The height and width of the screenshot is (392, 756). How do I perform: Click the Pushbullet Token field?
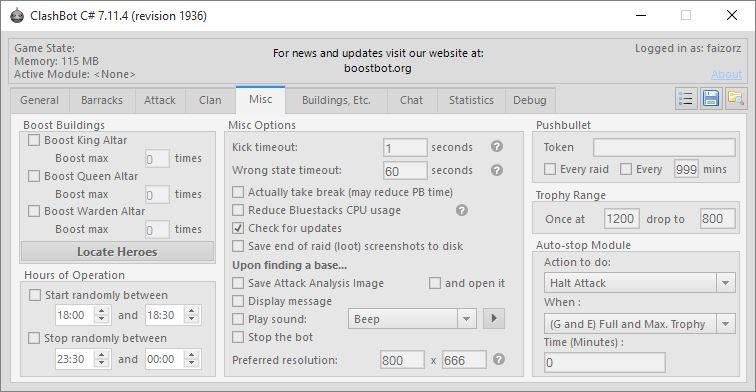[664, 148]
